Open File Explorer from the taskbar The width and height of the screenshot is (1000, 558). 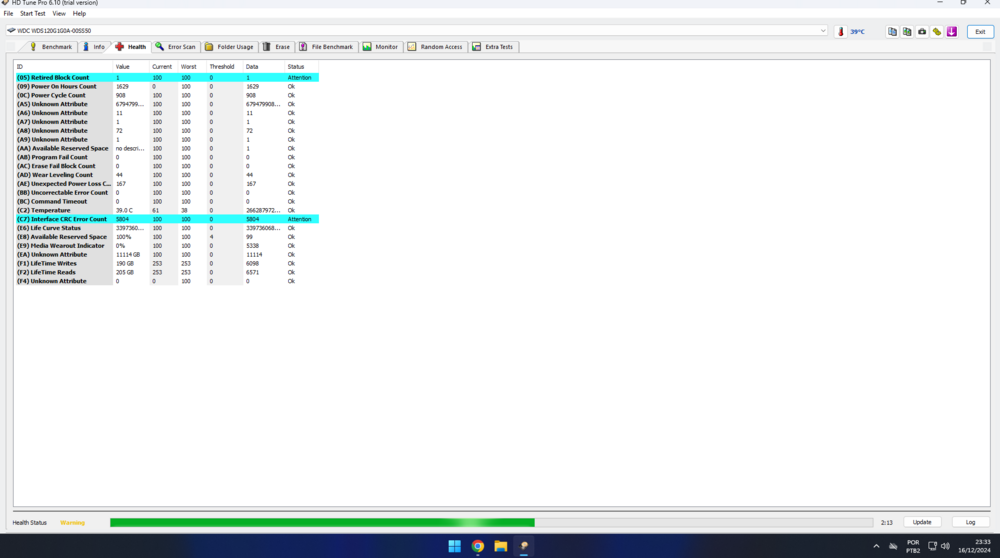[501, 546]
